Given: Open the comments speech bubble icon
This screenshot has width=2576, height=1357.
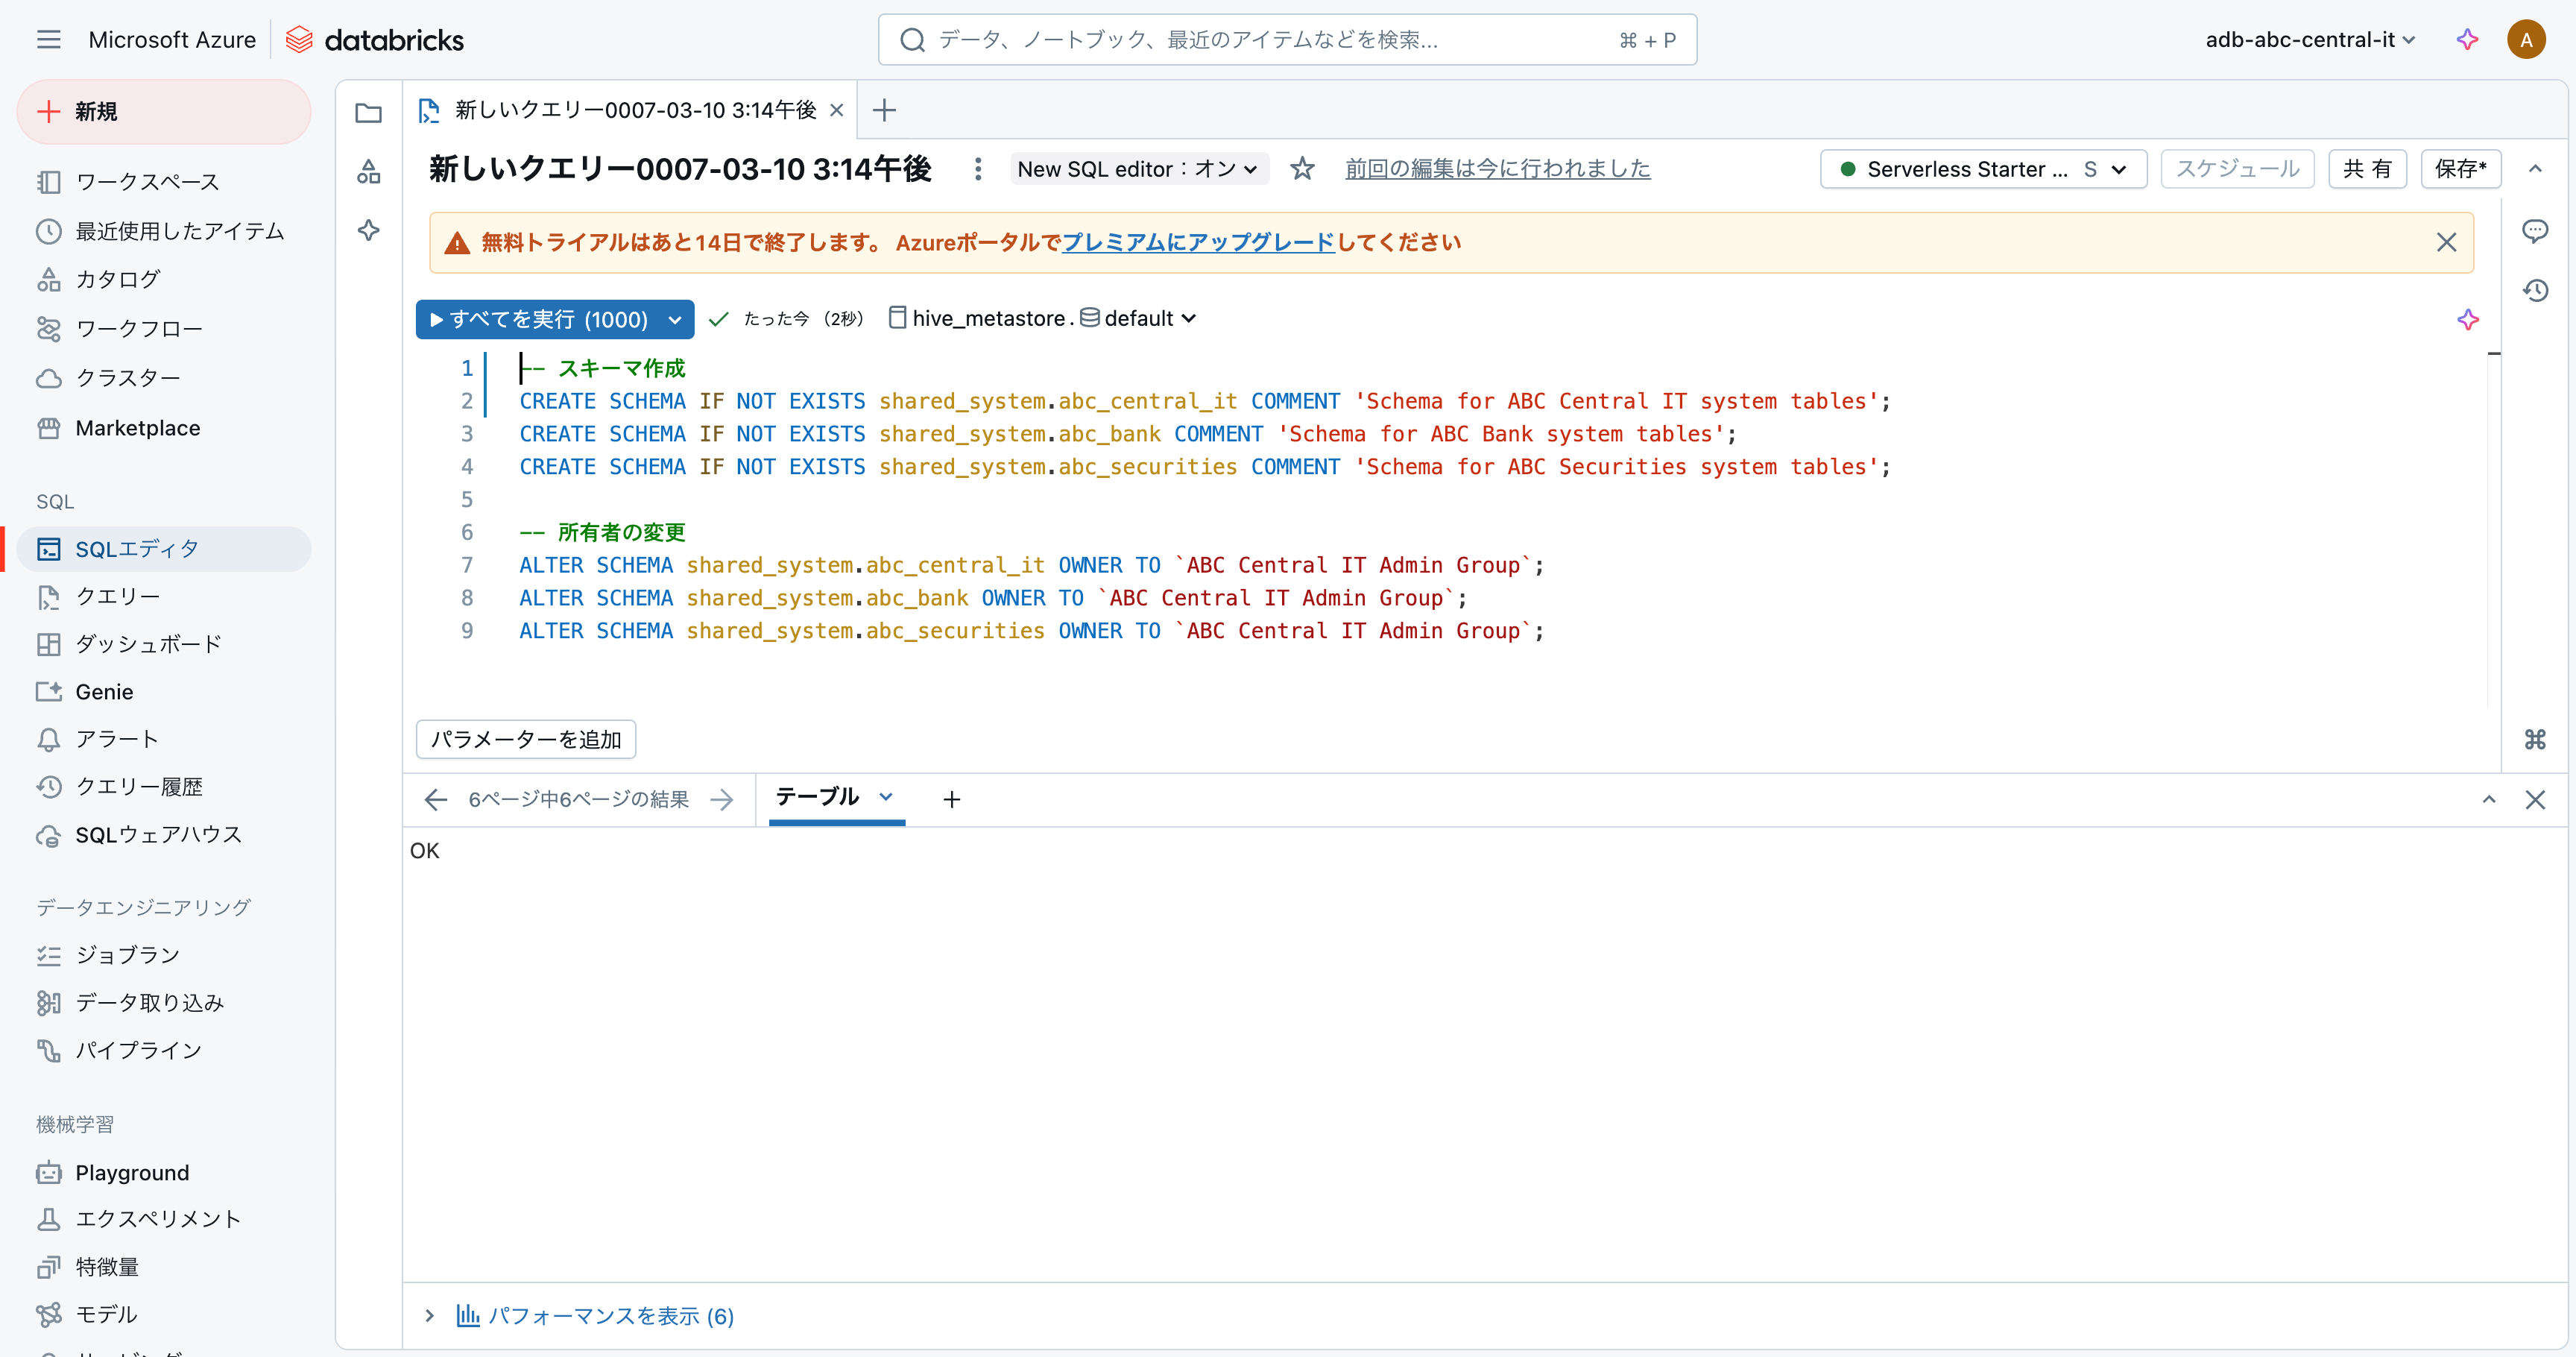Looking at the screenshot, I should point(2534,232).
